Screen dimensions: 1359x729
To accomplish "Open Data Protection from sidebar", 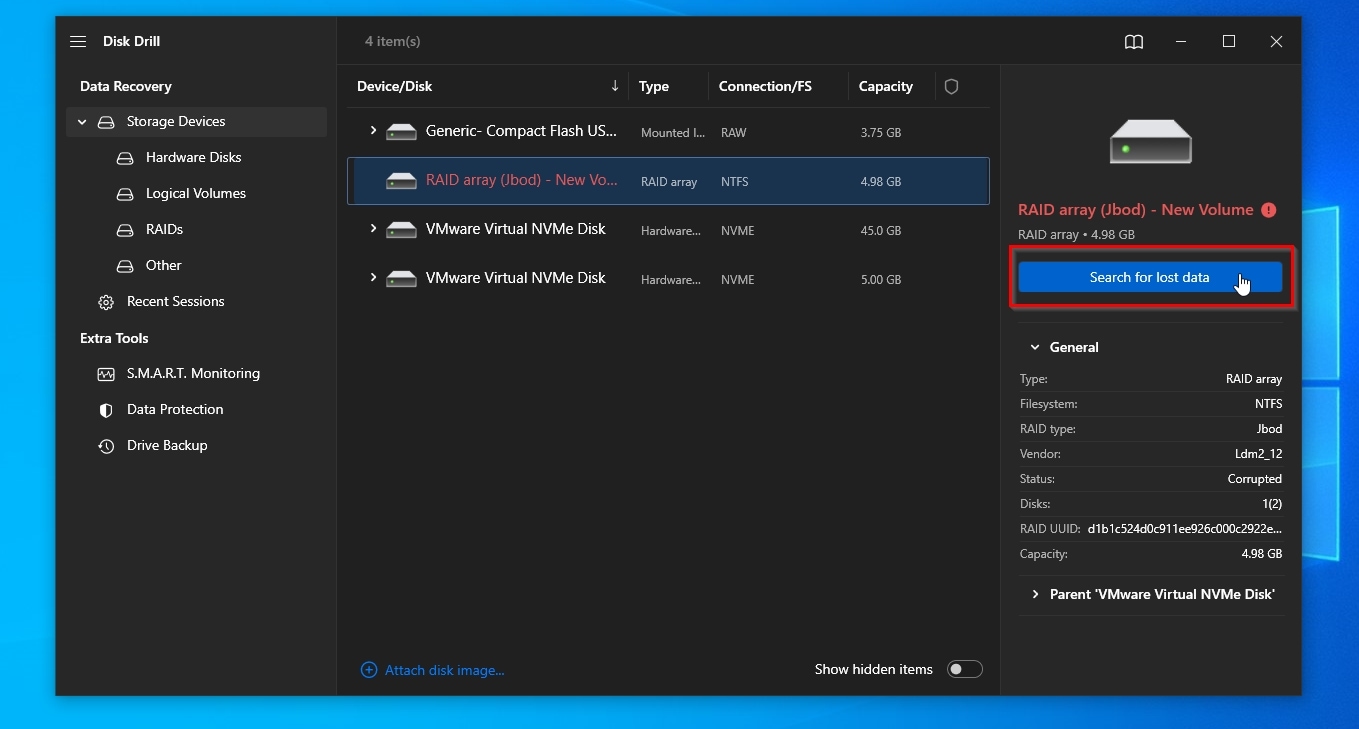I will (174, 410).
